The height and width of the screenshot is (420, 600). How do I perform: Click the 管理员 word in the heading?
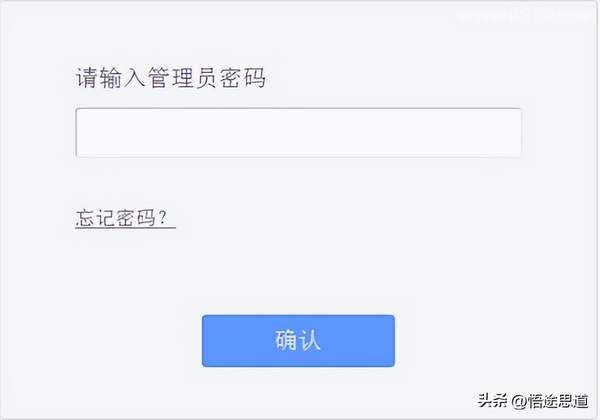coord(183,78)
